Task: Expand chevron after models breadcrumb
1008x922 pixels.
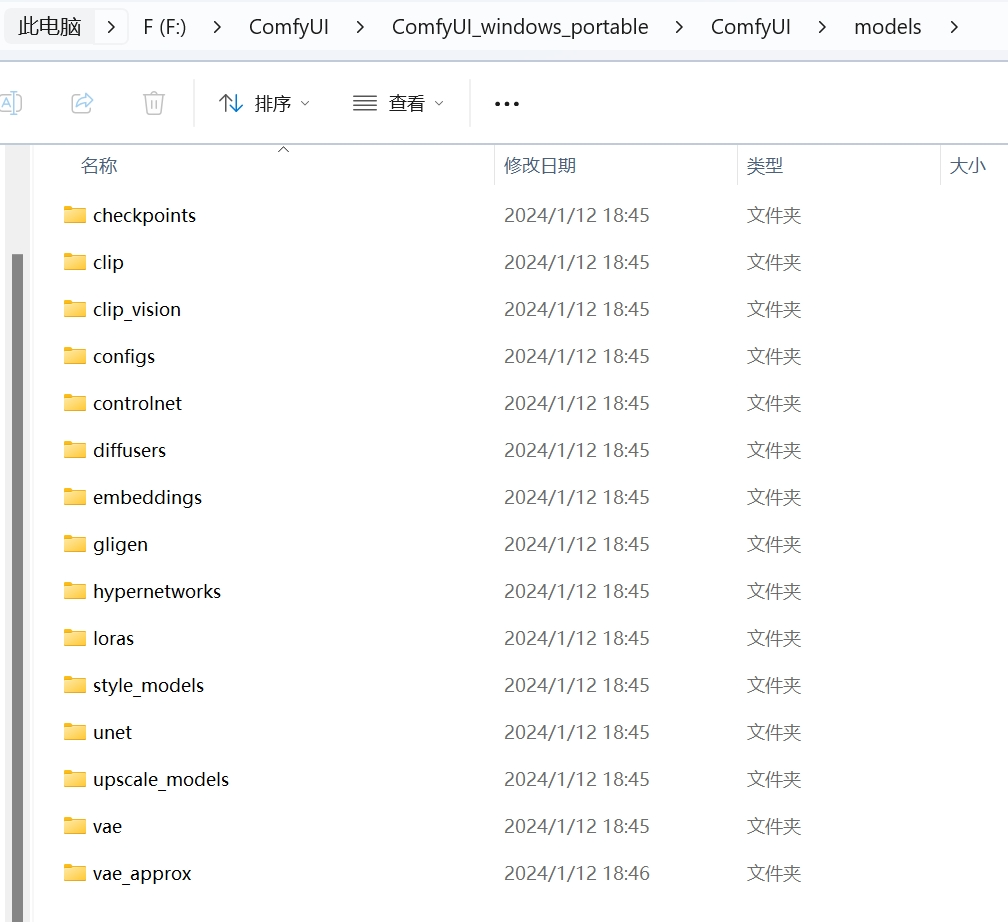Action: 954,27
